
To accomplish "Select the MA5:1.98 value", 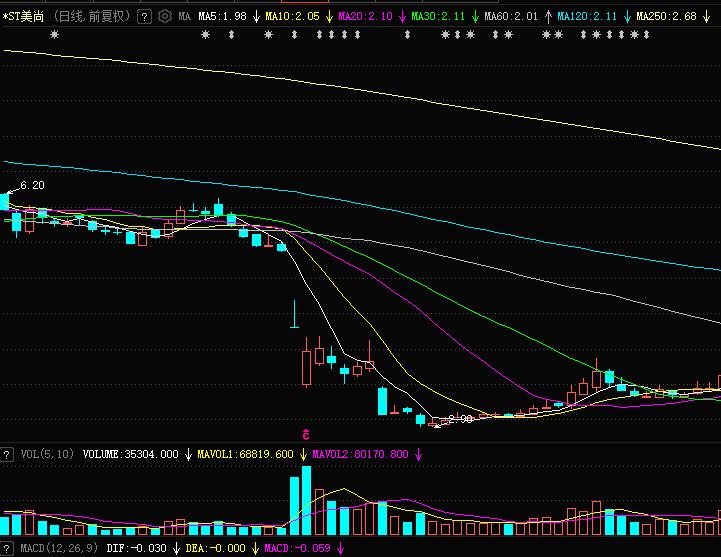I will [x=223, y=17].
